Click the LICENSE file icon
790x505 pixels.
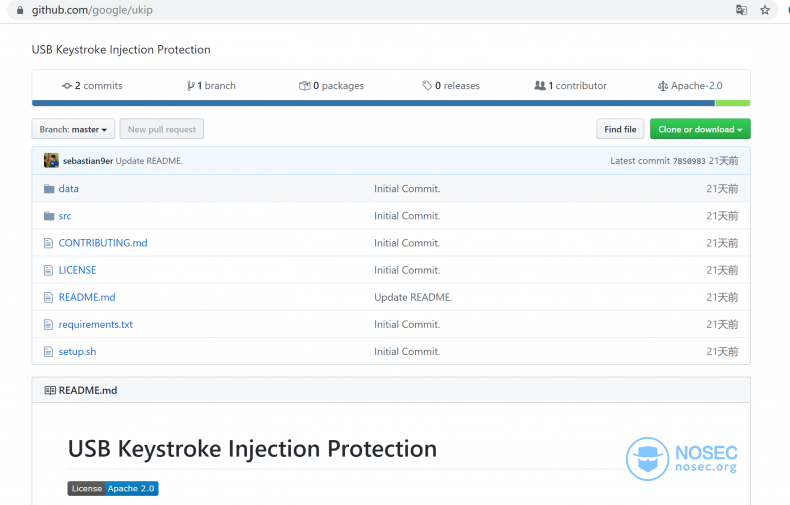[48, 271]
